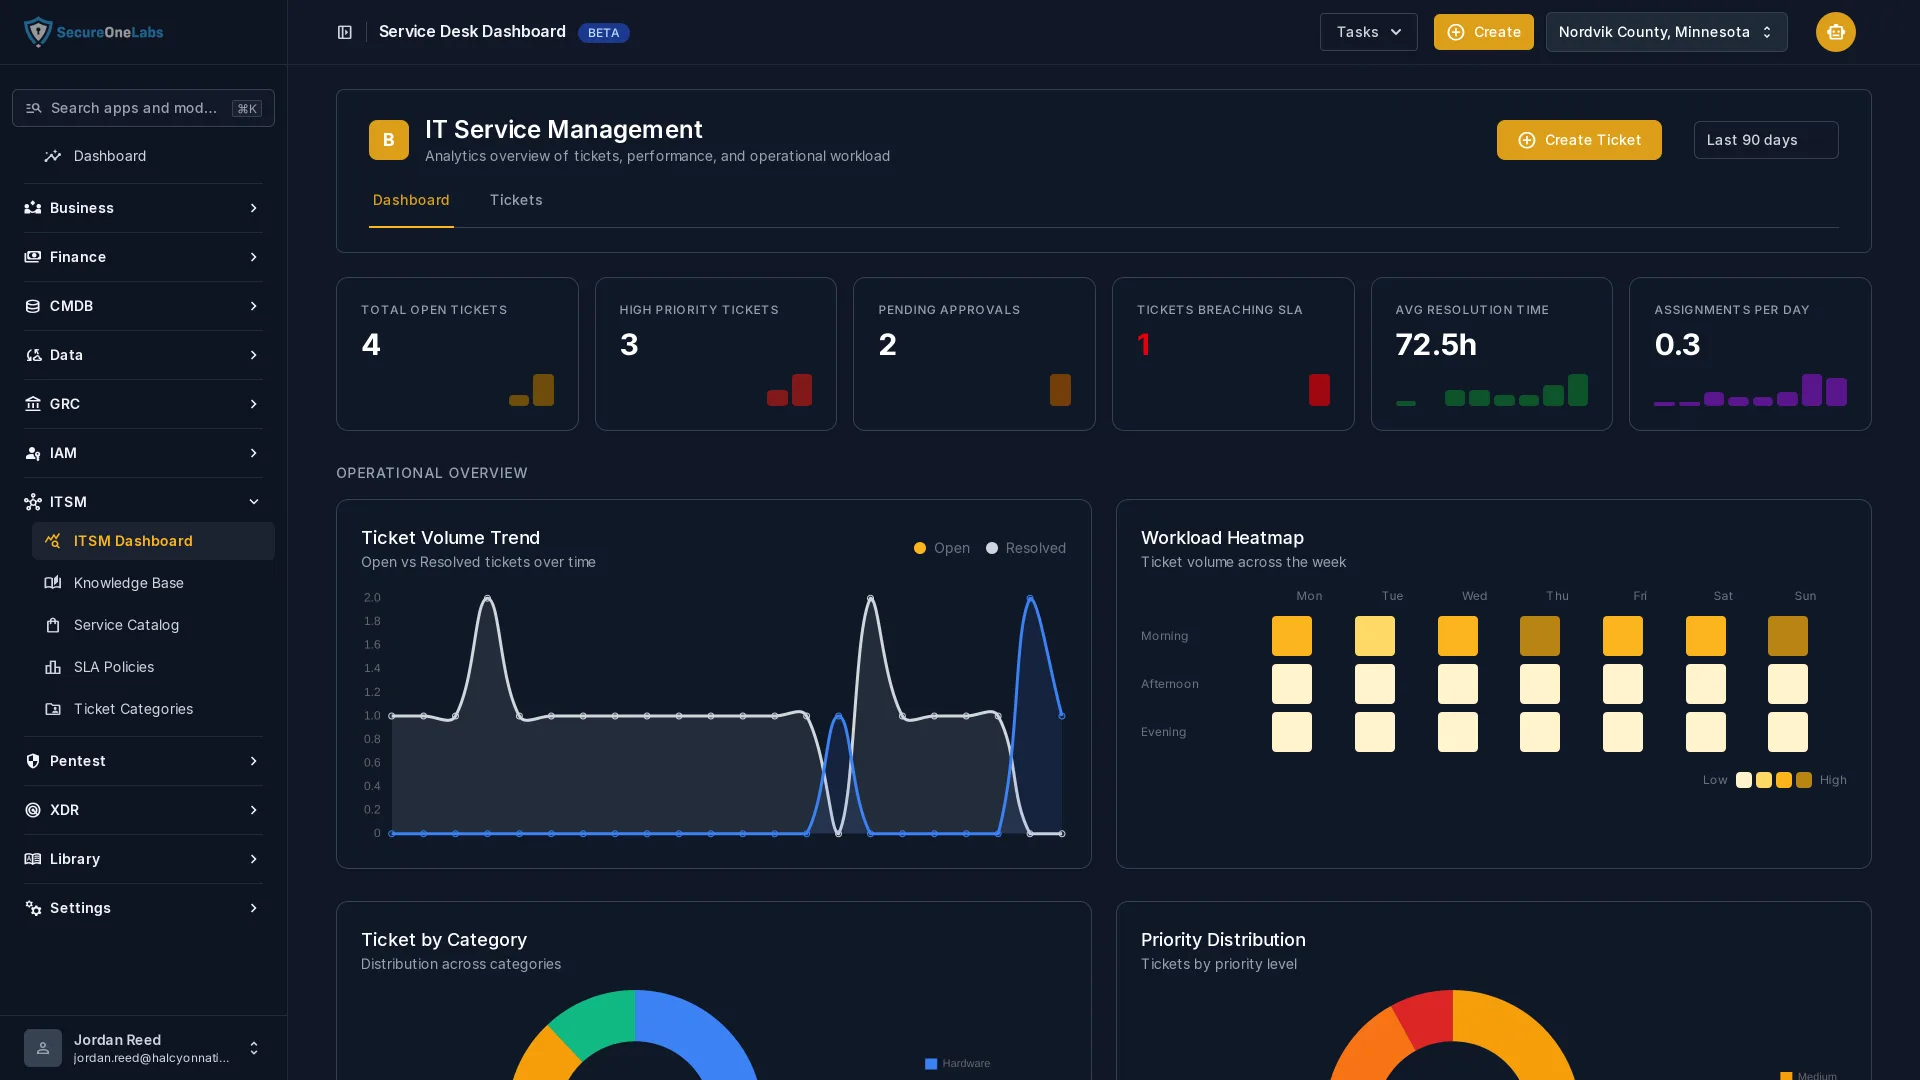Expand the Finance menu chevron
This screenshot has width=1920, height=1080.
[254, 257]
